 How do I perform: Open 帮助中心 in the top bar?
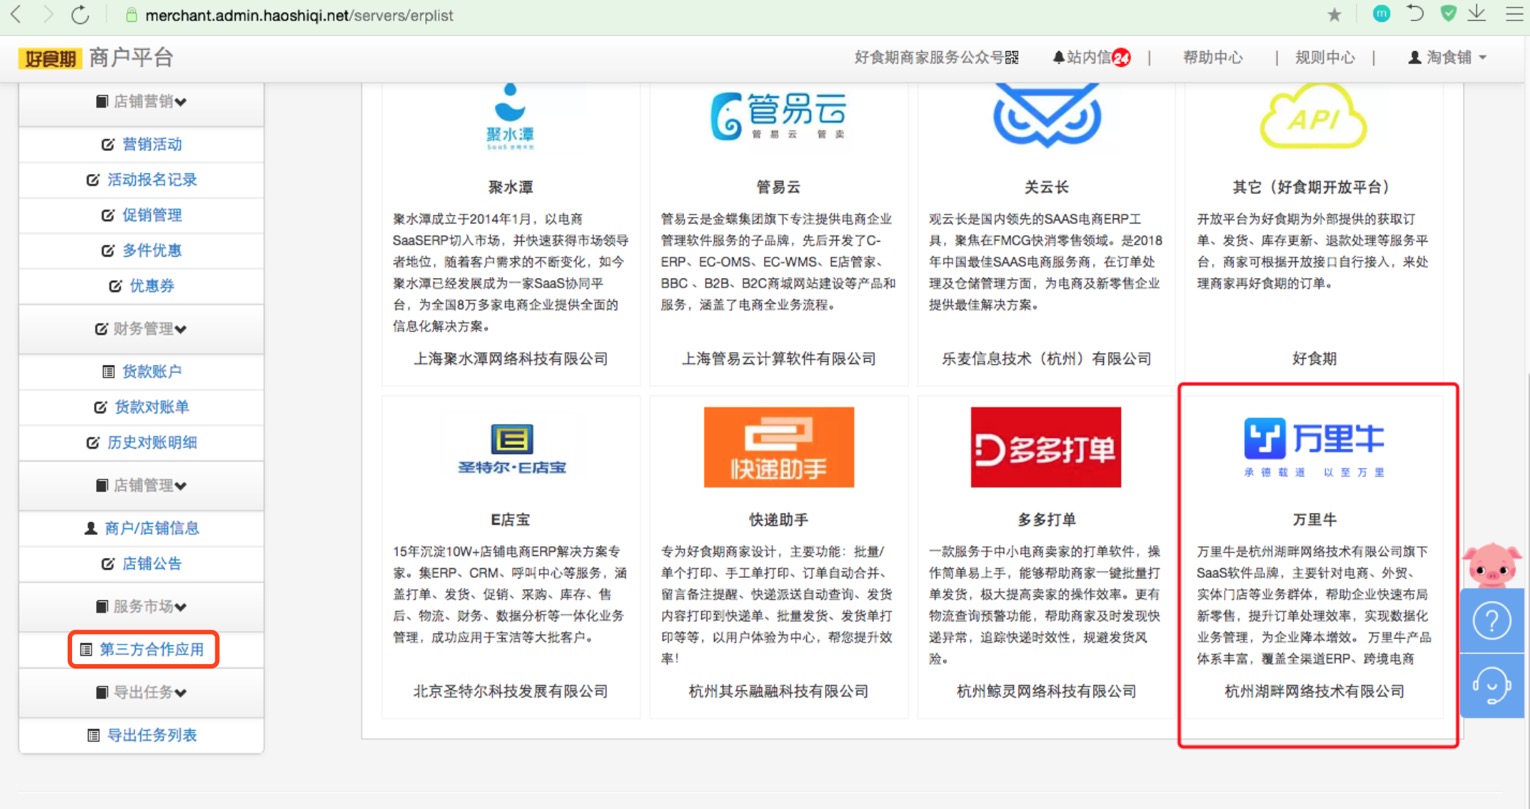tap(1213, 57)
